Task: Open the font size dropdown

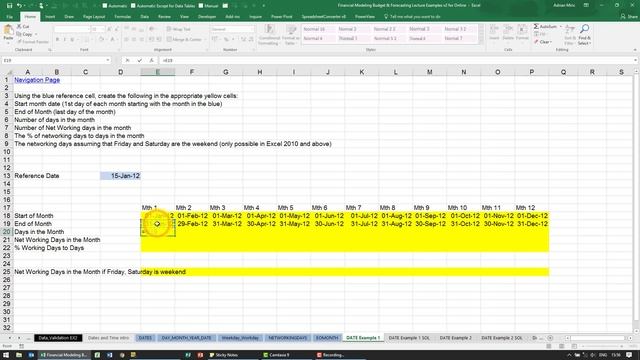Action: (x=102, y=29)
